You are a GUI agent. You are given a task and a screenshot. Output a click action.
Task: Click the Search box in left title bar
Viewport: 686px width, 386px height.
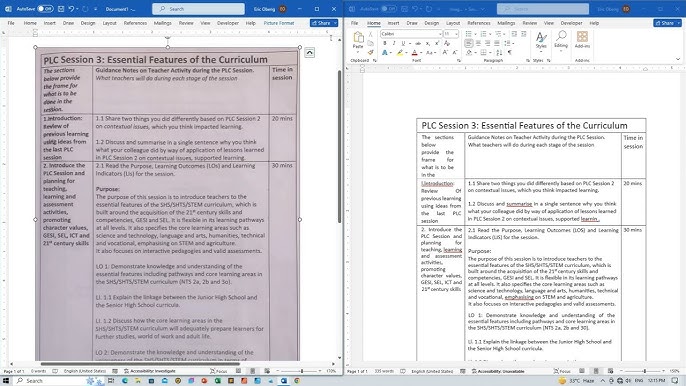(x=198, y=9)
